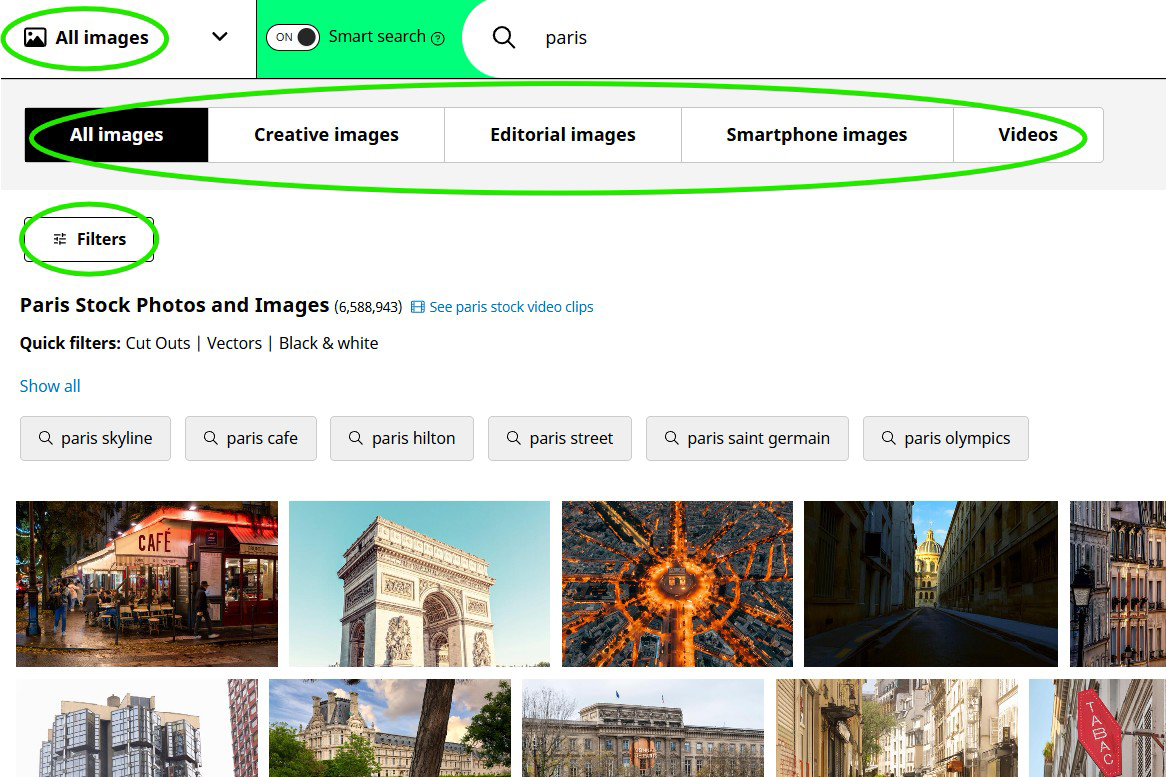Select the All images tab
Viewport: 1166px width, 777px height.
[116, 135]
